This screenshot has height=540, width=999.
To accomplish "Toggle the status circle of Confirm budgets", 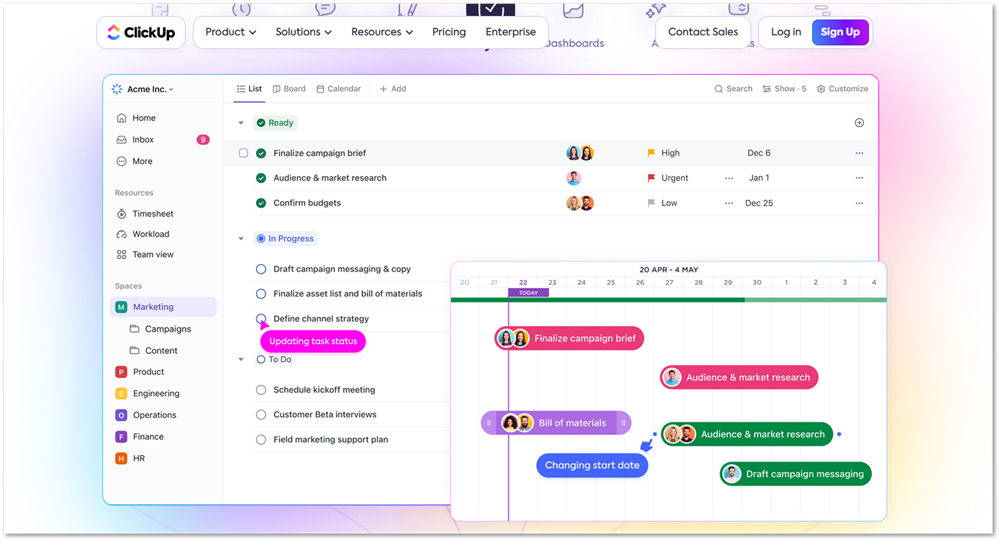I will [261, 203].
